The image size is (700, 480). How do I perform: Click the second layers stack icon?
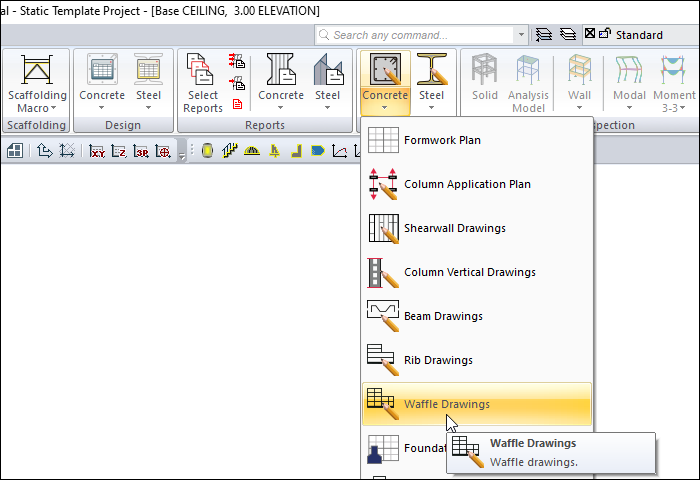coord(568,34)
